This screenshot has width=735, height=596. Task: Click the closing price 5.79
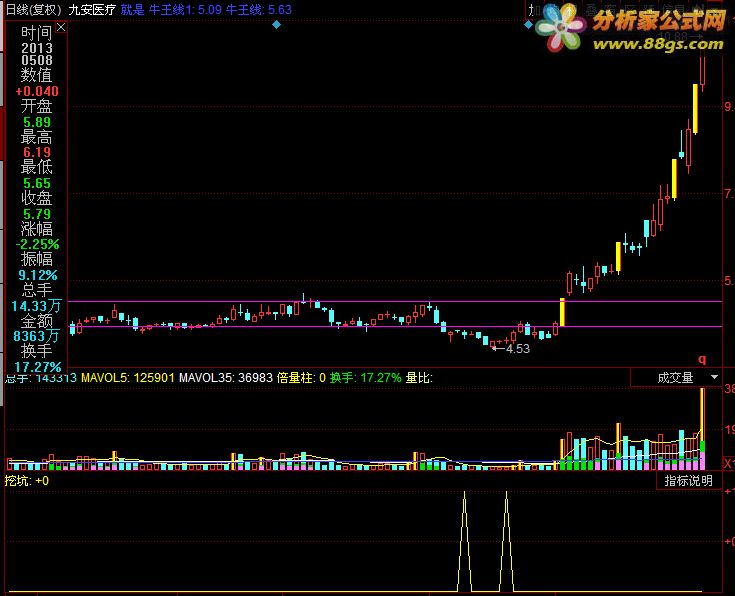coord(37,214)
